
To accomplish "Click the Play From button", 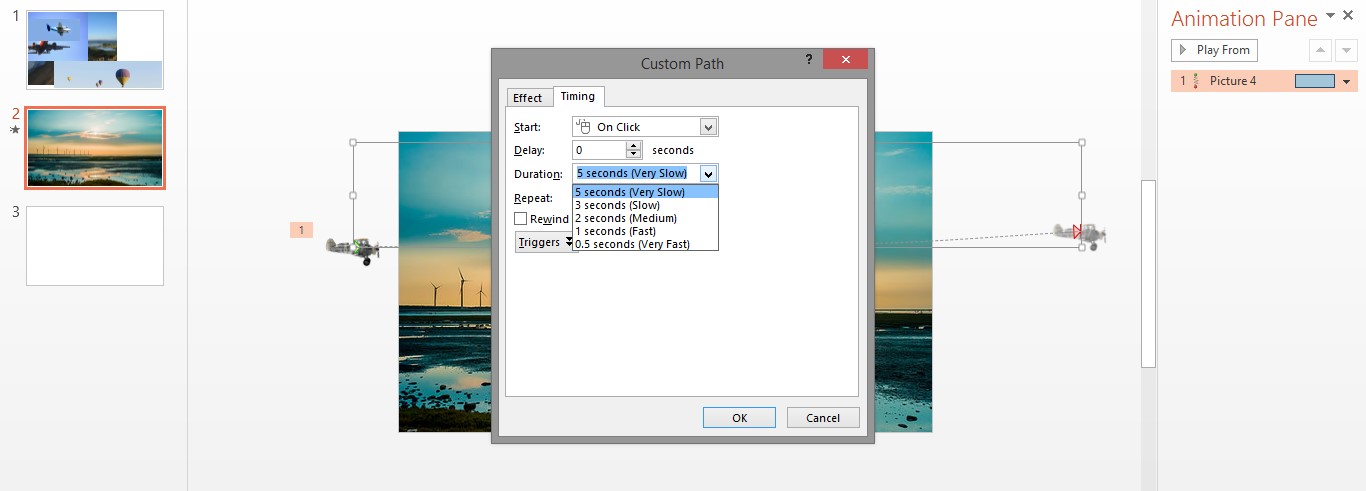I will (x=1214, y=50).
